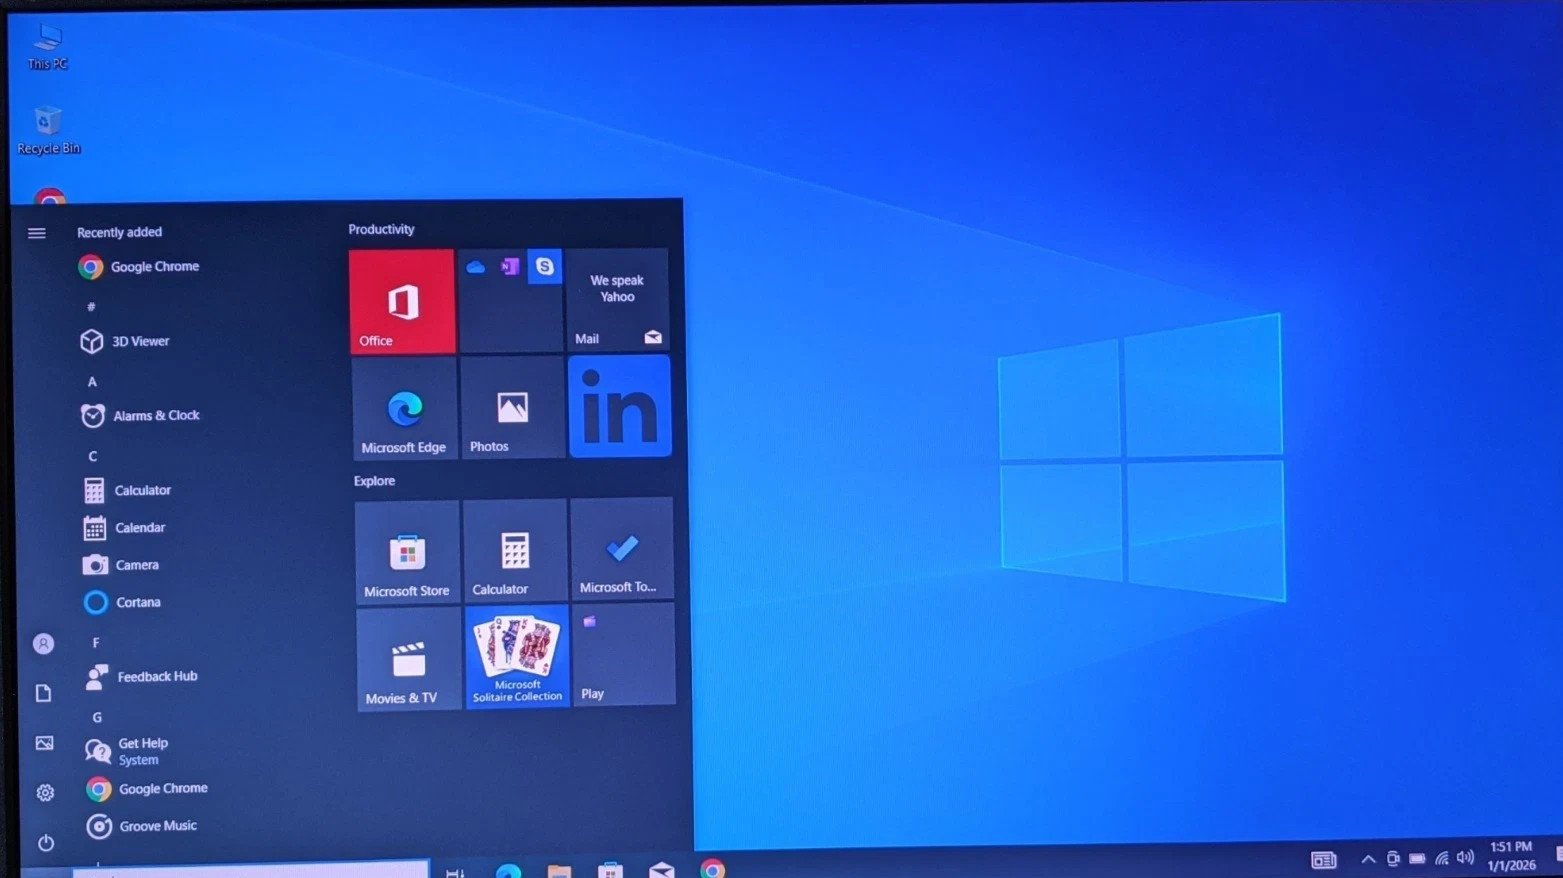Open Settings gear in the Start sidebar
This screenshot has width=1563, height=878.
[45, 793]
